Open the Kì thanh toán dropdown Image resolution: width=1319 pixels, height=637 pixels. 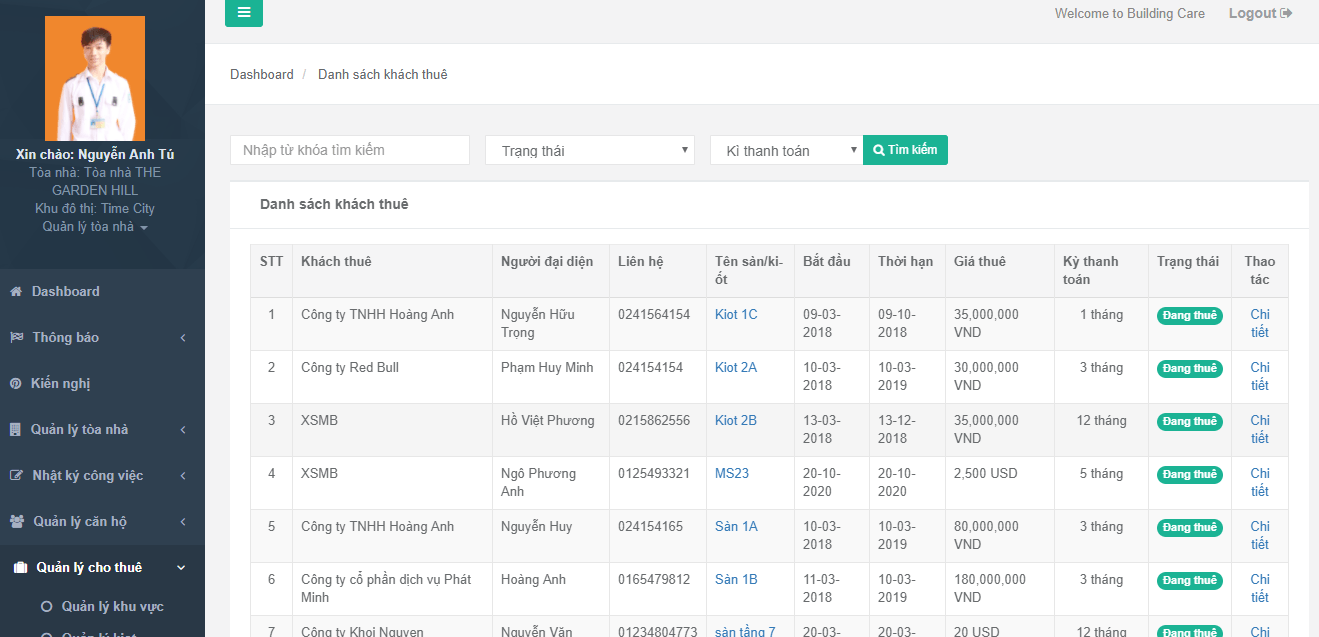(786, 150)
